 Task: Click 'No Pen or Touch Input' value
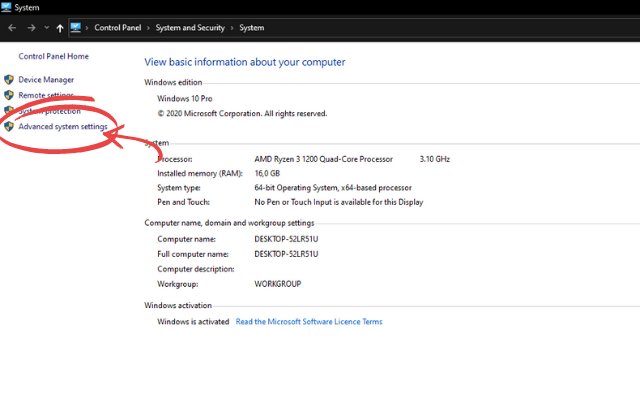click(339, 202)
